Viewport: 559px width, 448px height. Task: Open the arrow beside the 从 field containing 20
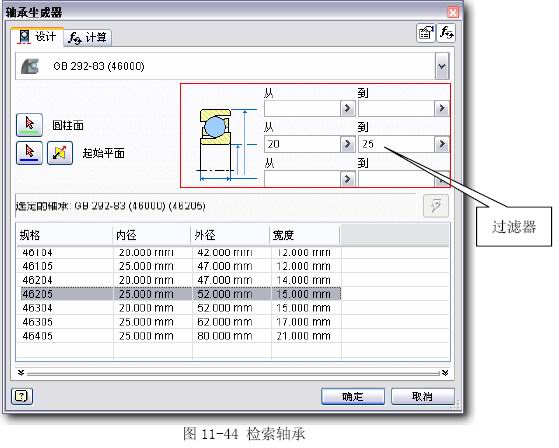pyautogui.click(x=348, y=144)
